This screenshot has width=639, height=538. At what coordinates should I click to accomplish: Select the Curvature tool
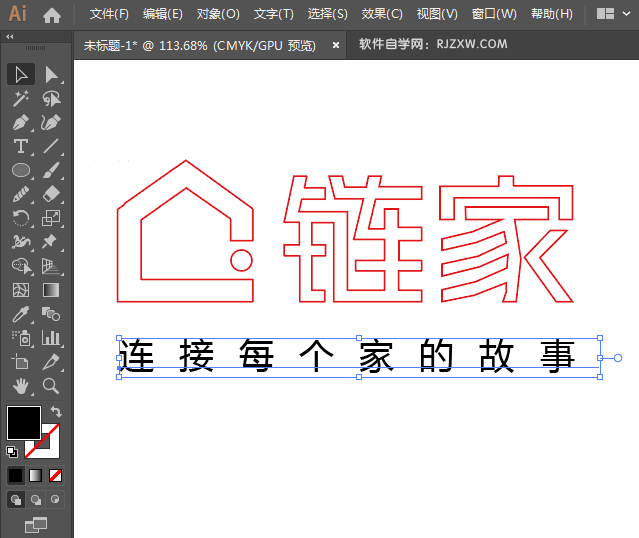(x=51, y=122)
